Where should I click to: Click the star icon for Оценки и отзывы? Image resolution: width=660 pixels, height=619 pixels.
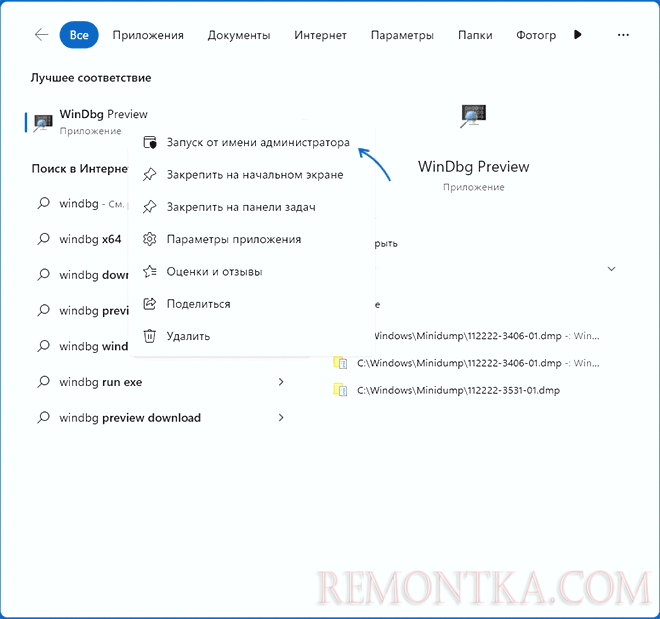[150, 271]
